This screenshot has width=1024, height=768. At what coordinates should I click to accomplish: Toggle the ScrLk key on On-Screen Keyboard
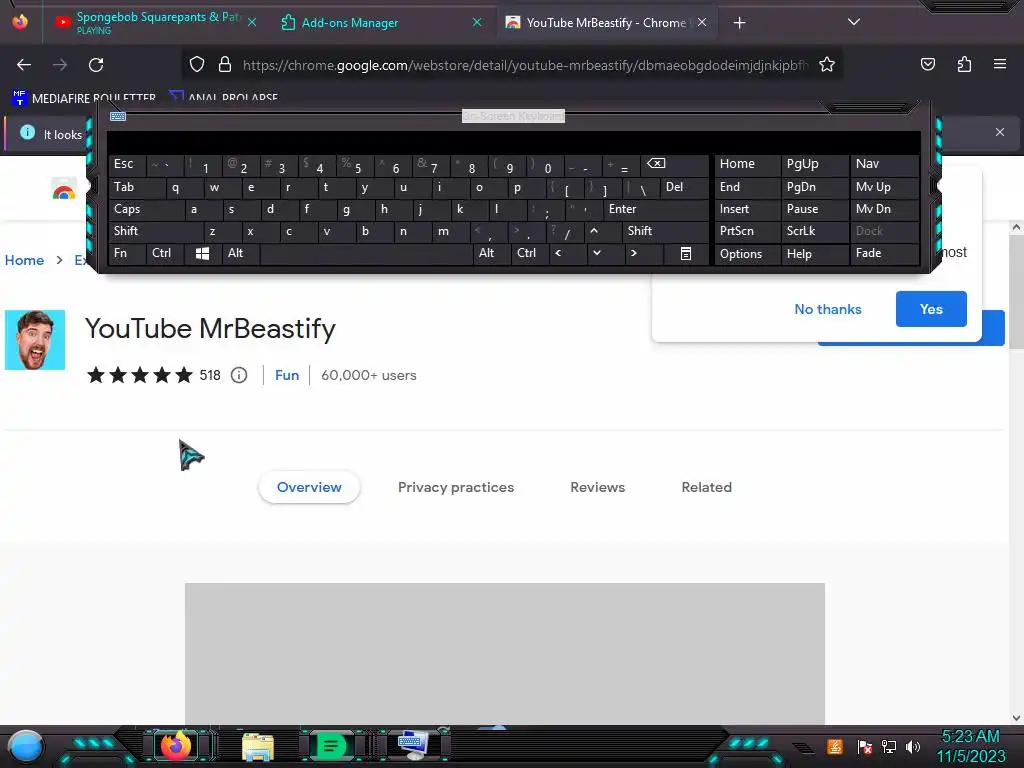pyautogui.click(x=814, y=231)
